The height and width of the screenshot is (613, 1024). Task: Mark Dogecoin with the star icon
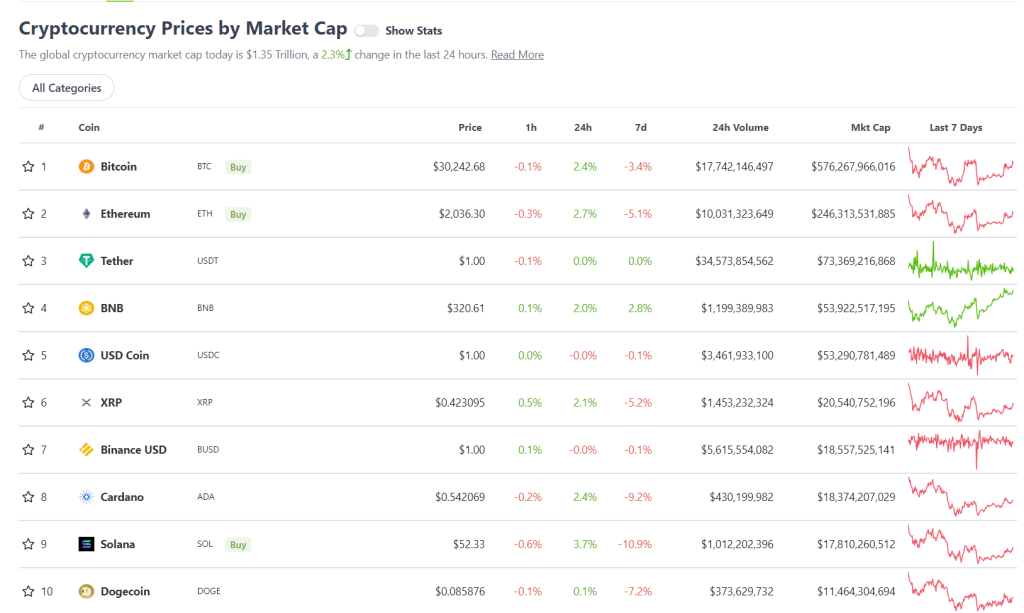coord(28,591)
